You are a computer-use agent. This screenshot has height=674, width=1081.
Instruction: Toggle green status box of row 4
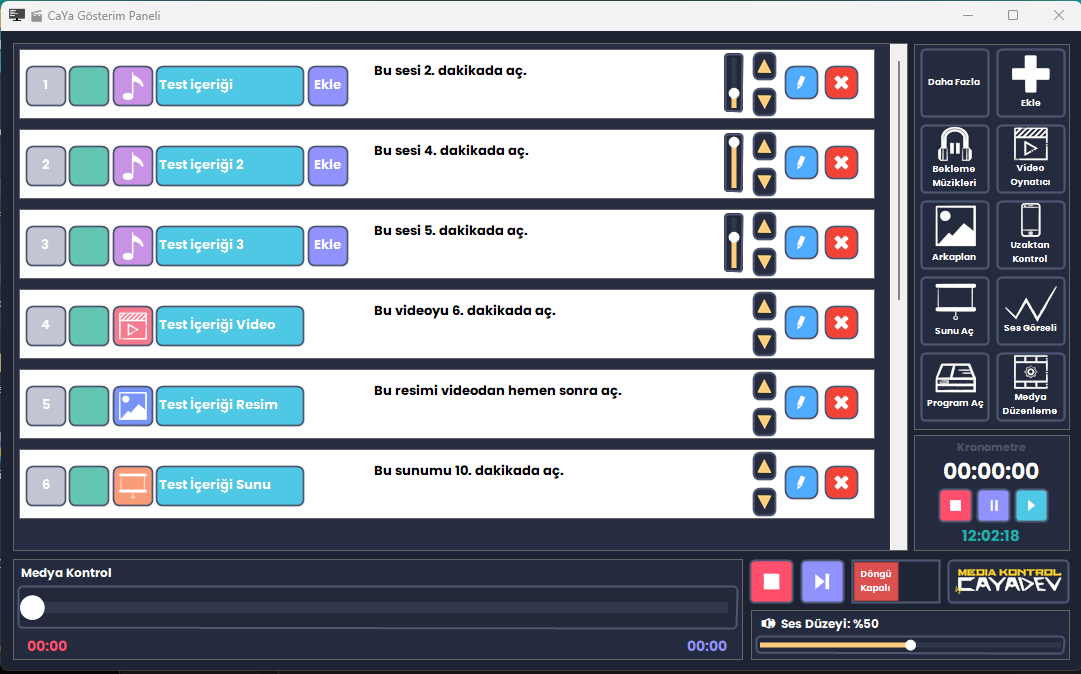[x=89, y=325]
